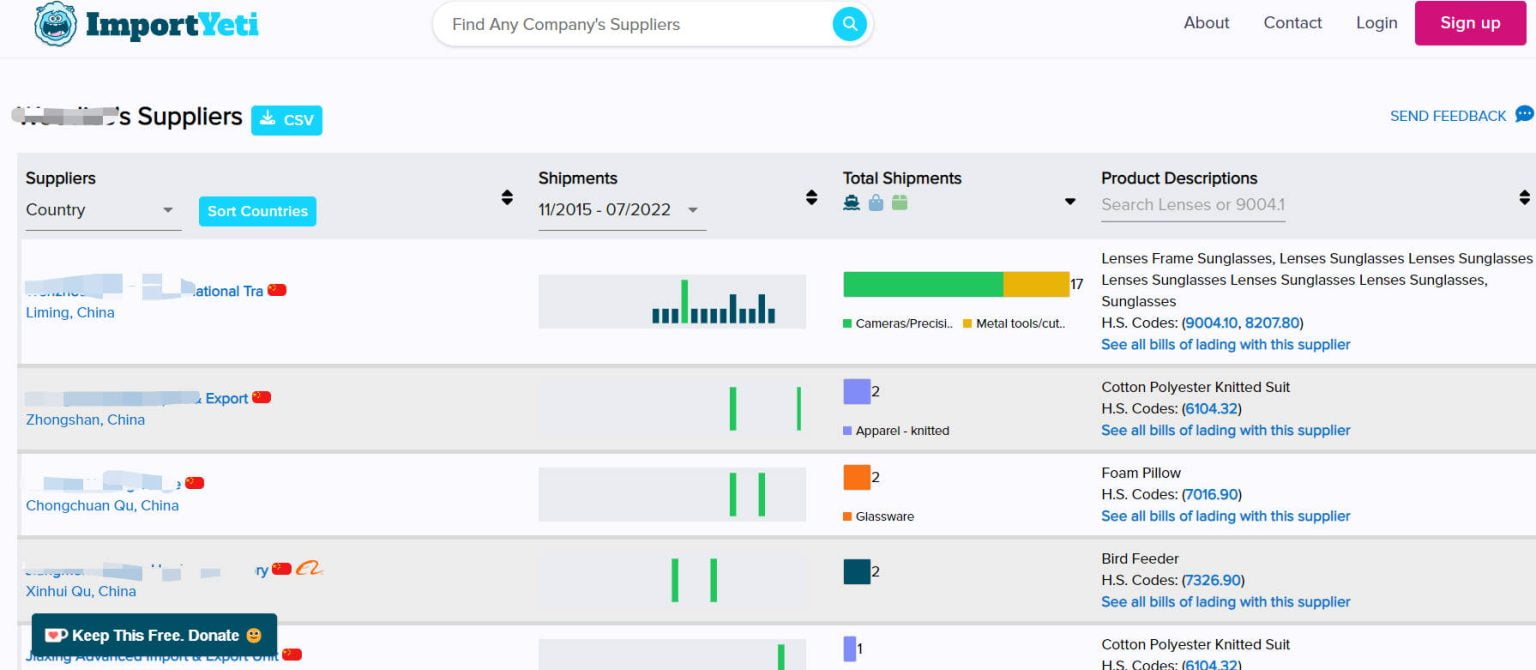Open the Country dropdown filter
The image size is (1536, 670).
tap(103, 210)
